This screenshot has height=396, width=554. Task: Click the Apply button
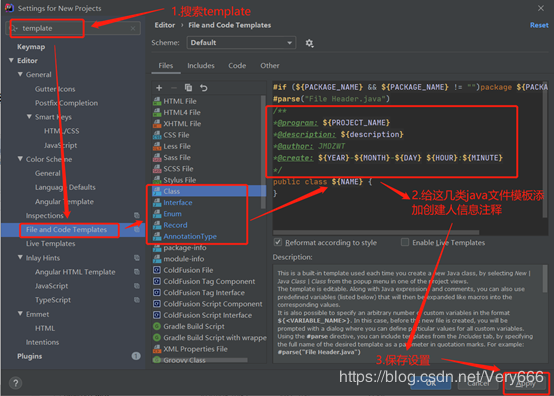pyautogui.click(x=525, y=384)
